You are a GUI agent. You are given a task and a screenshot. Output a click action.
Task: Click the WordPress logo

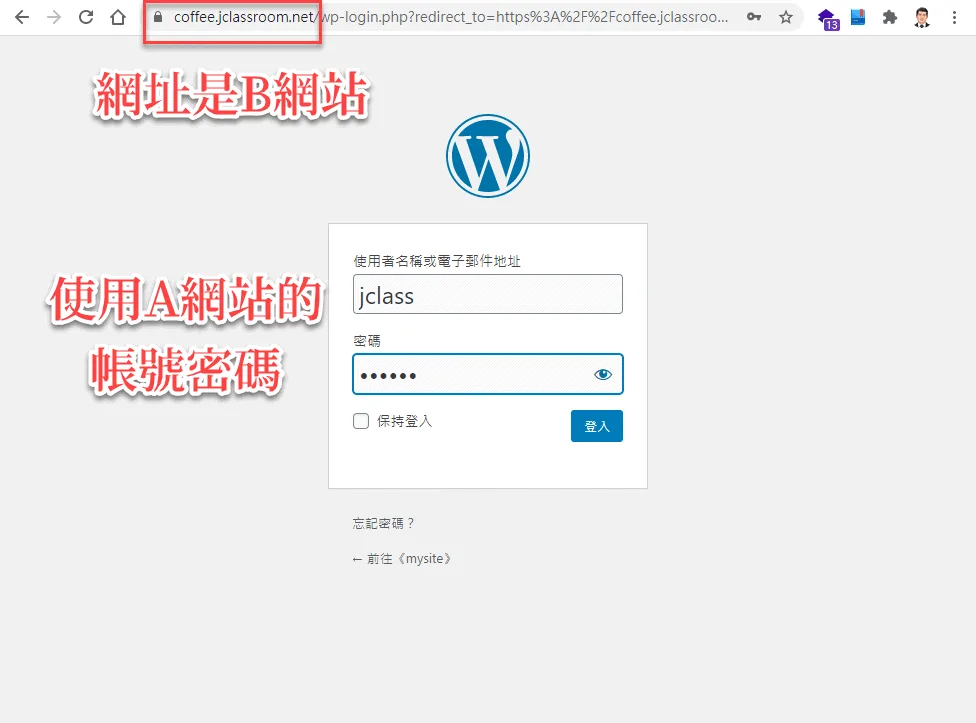(x=487, y=156)
